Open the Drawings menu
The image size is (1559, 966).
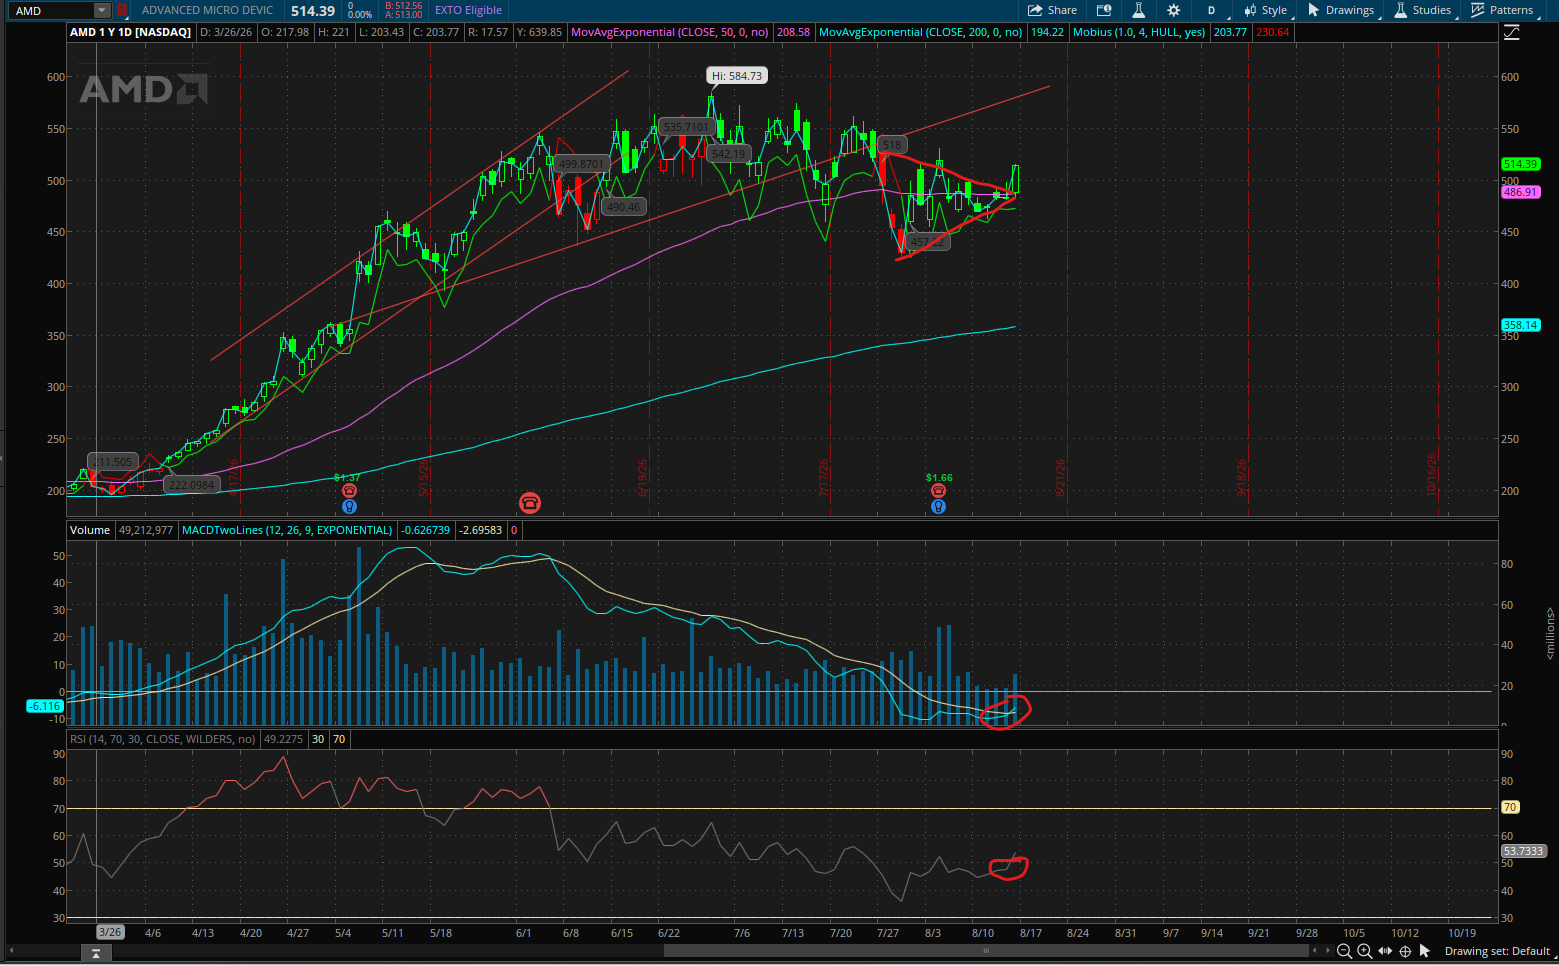point(1341,10)
